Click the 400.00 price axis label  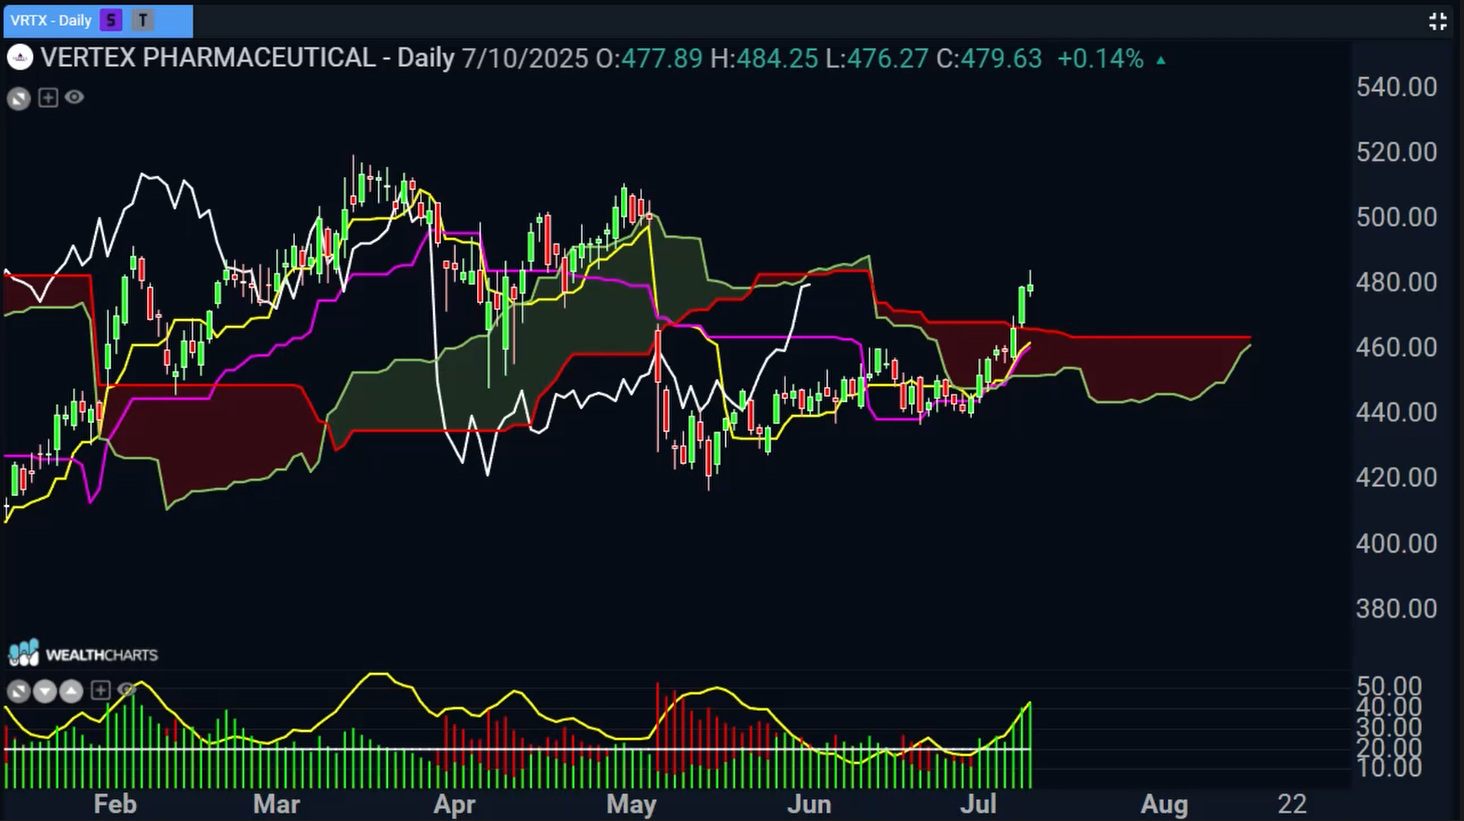(x=1396, y=543)
